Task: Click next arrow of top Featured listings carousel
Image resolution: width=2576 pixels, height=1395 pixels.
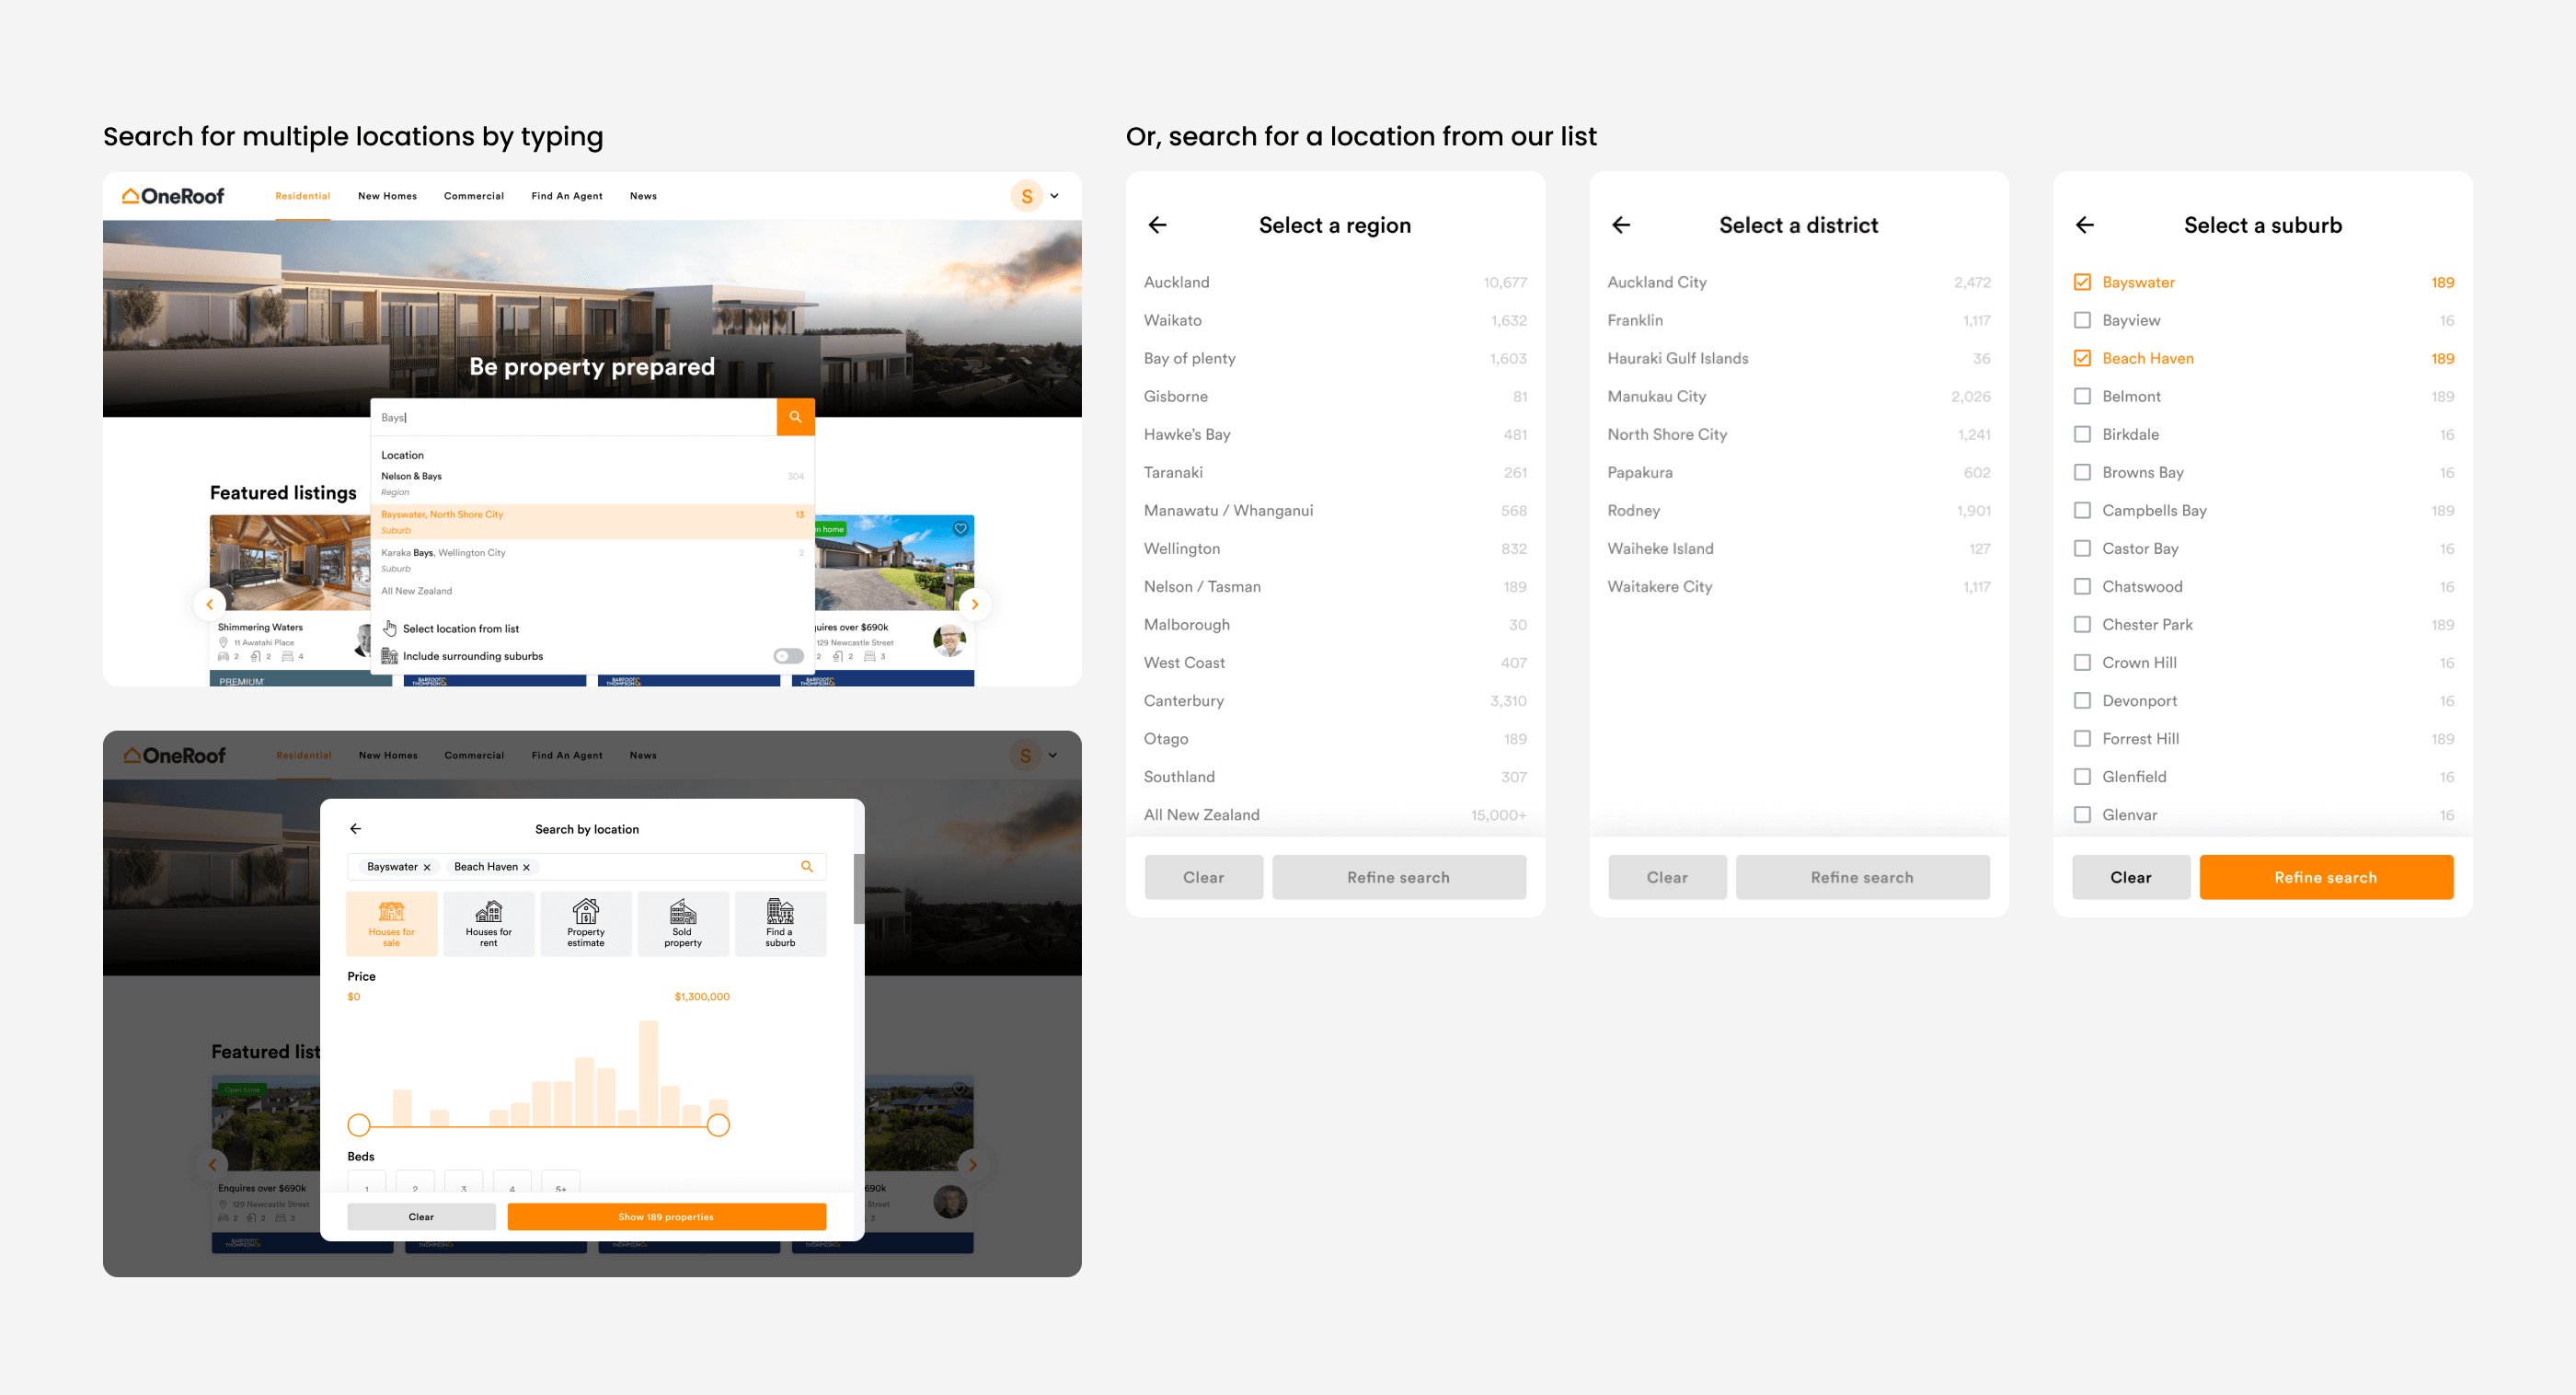Action: pyautogui.click(x=974, y=604)
